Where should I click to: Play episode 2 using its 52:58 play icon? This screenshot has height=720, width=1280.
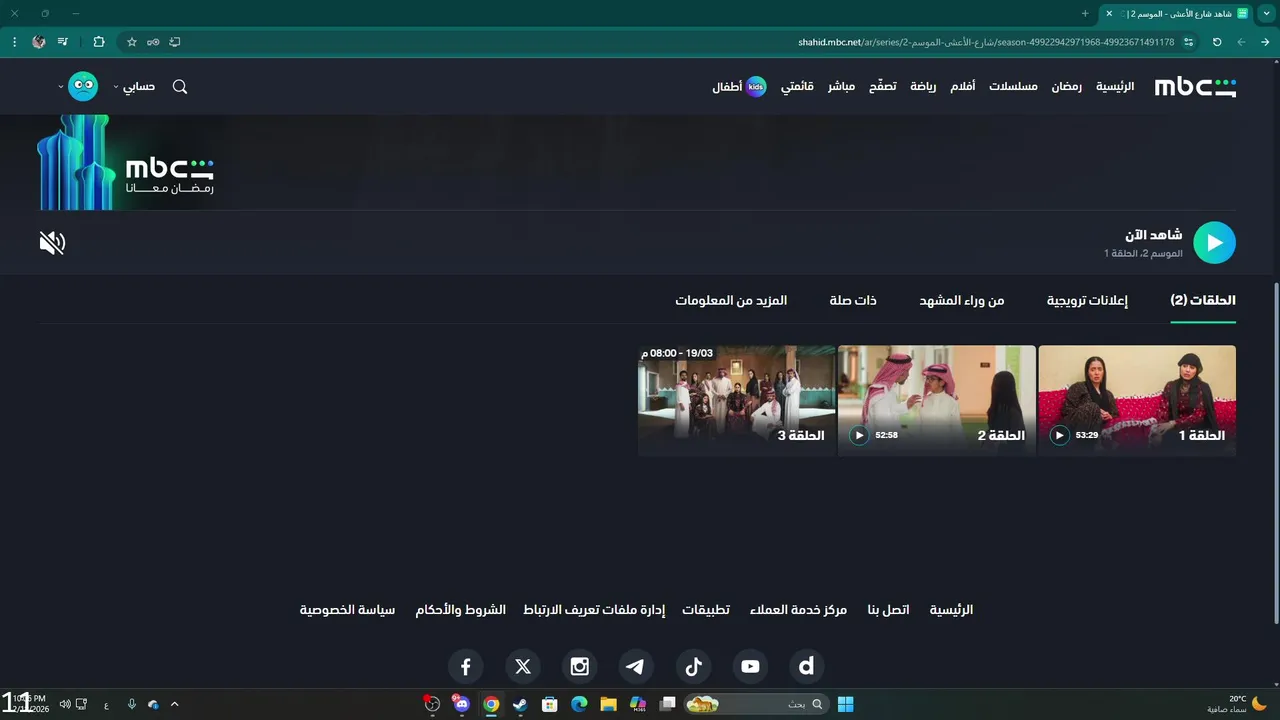click(859, 435)
